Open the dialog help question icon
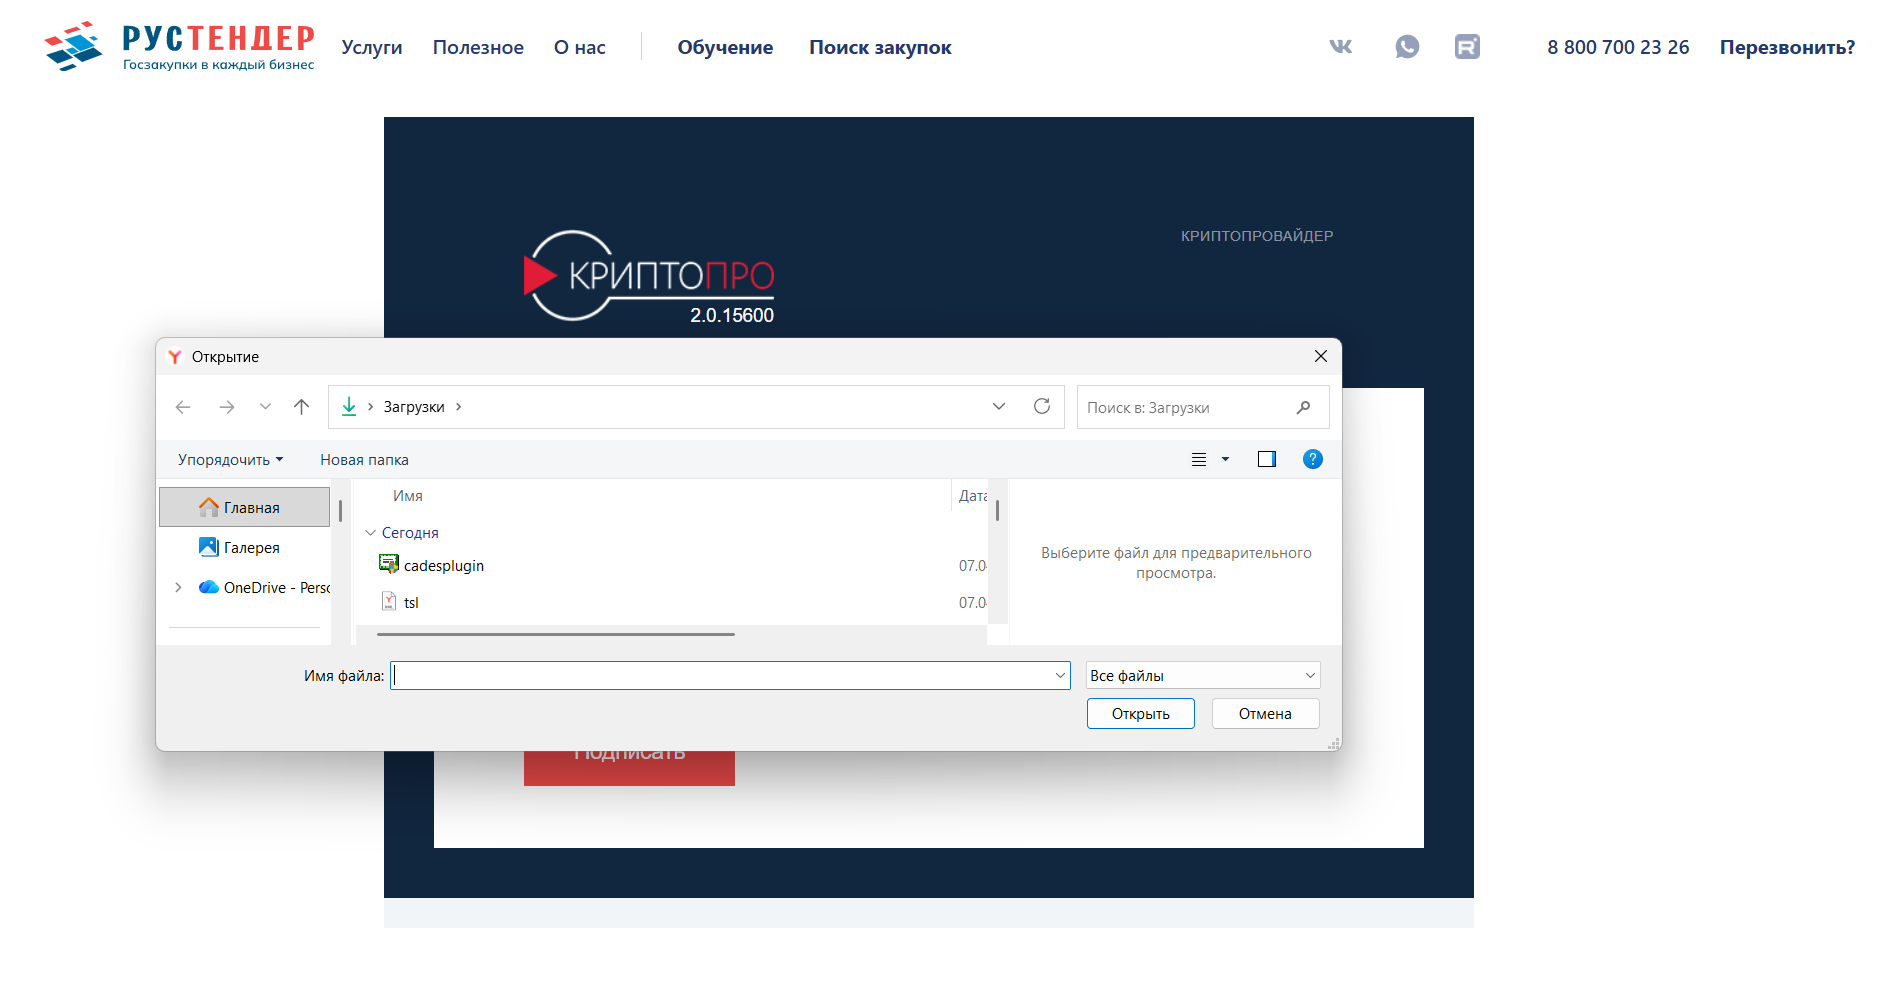 (1312, 459)
